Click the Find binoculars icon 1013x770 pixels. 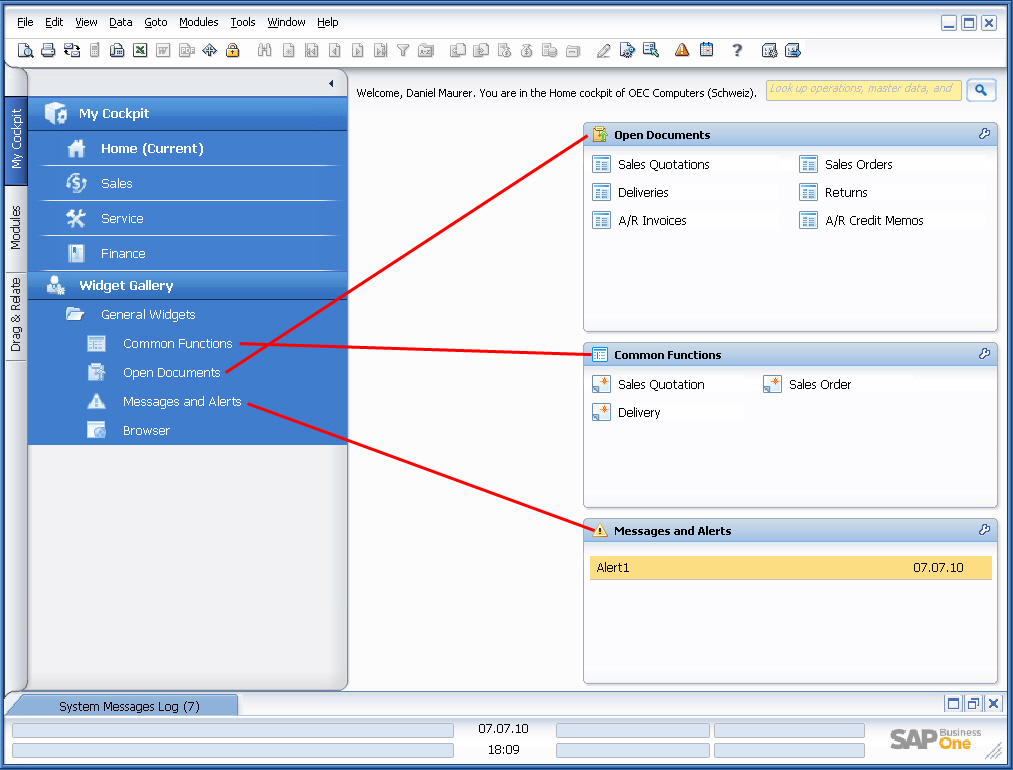(x=264, y=50)
